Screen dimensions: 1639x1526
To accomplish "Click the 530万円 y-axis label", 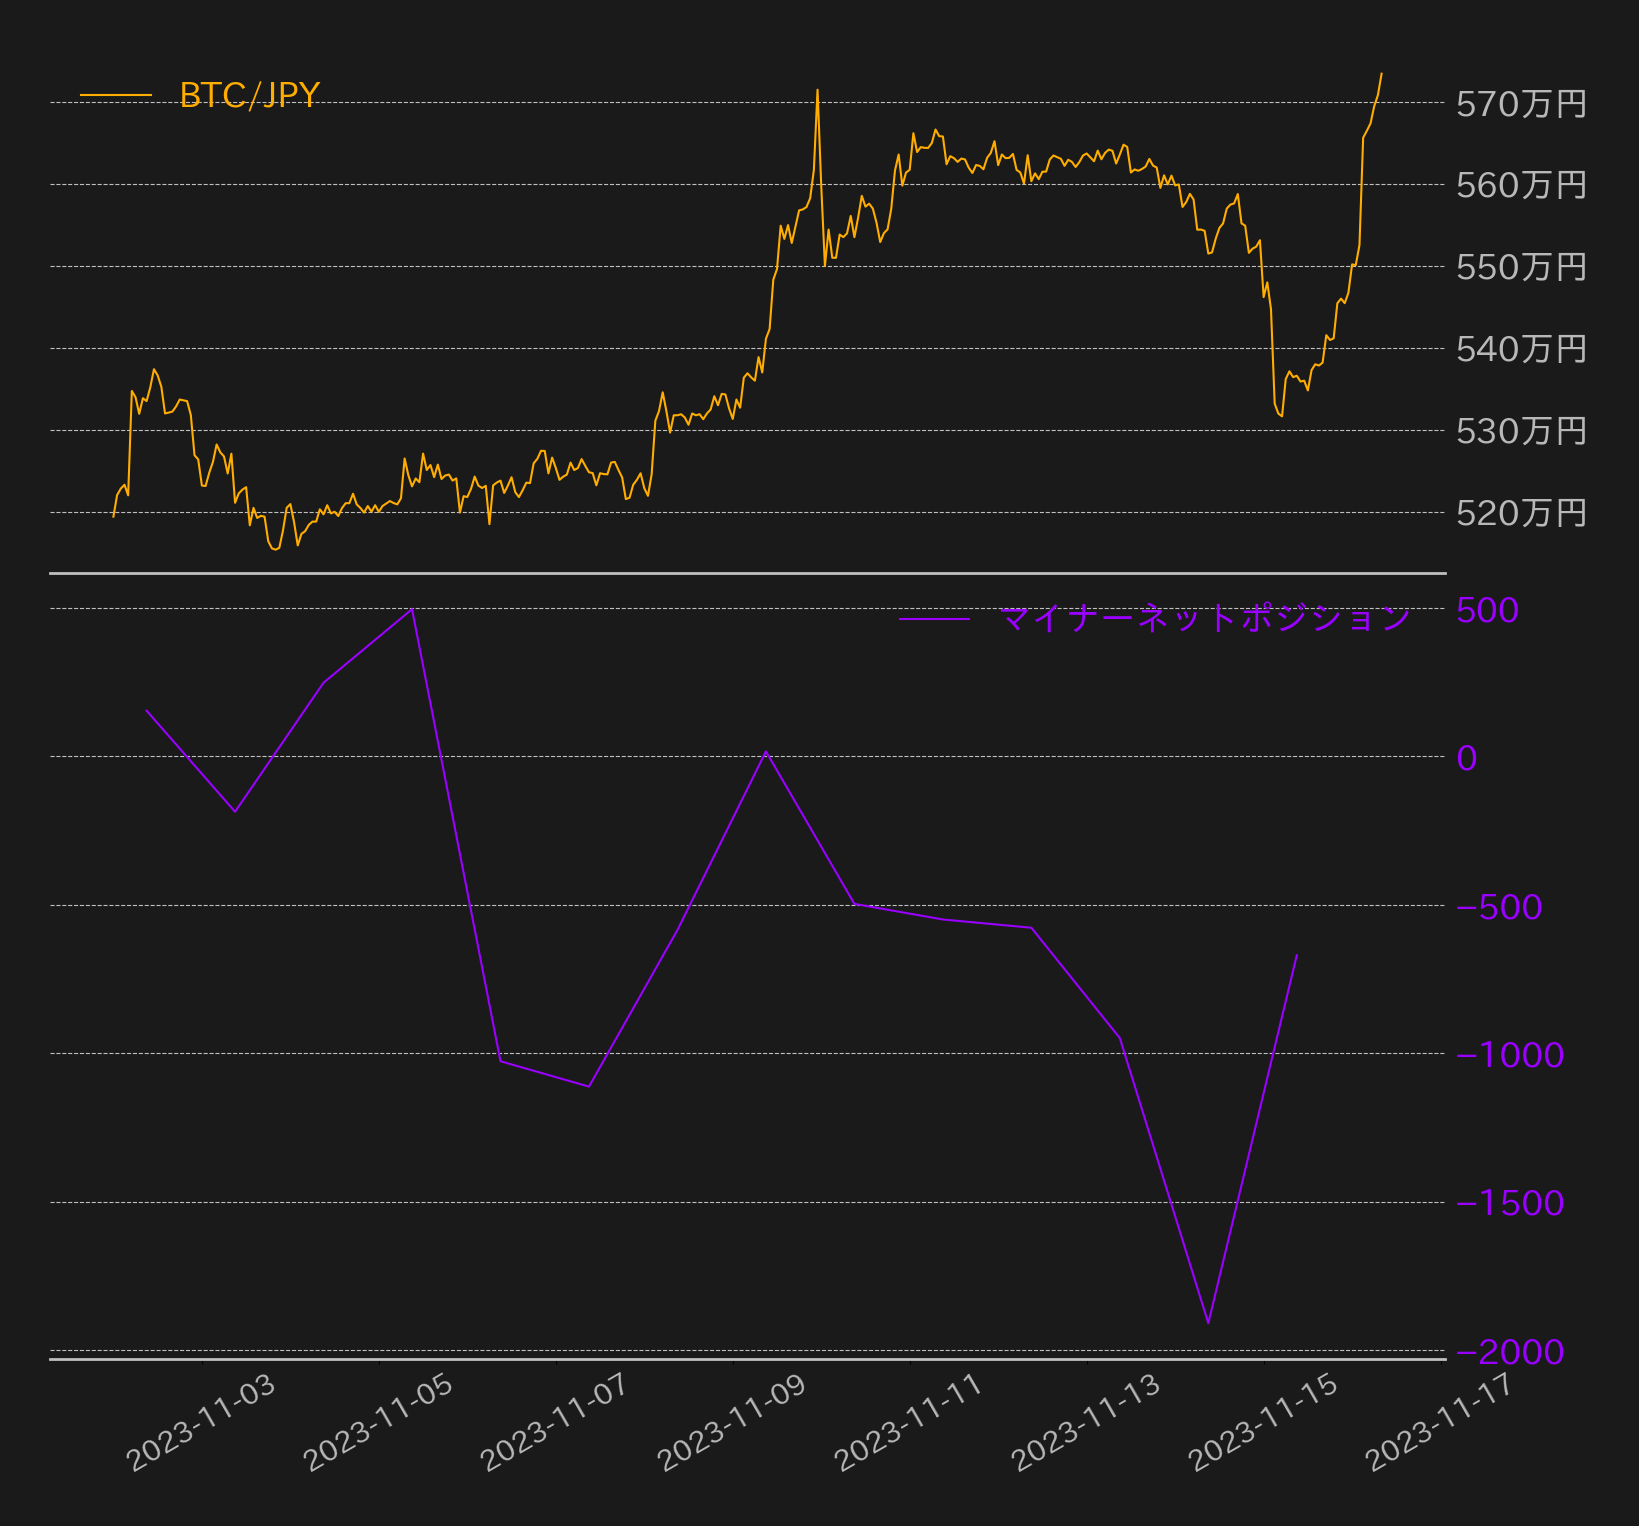I will [1521, 431].
